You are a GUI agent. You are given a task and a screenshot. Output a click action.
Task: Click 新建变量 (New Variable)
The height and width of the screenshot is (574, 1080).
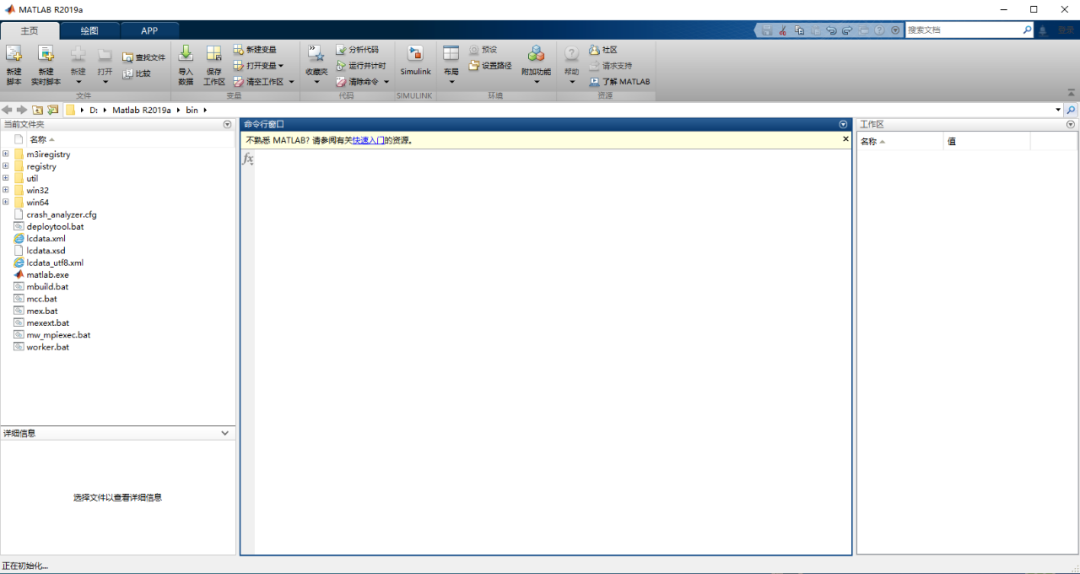point(255,50)
